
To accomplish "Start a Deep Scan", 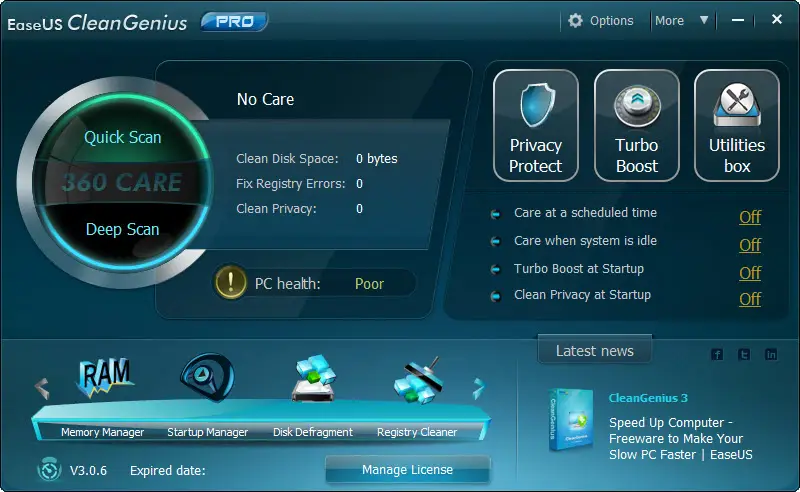I will pyautogui.click(x=122, y=229).
